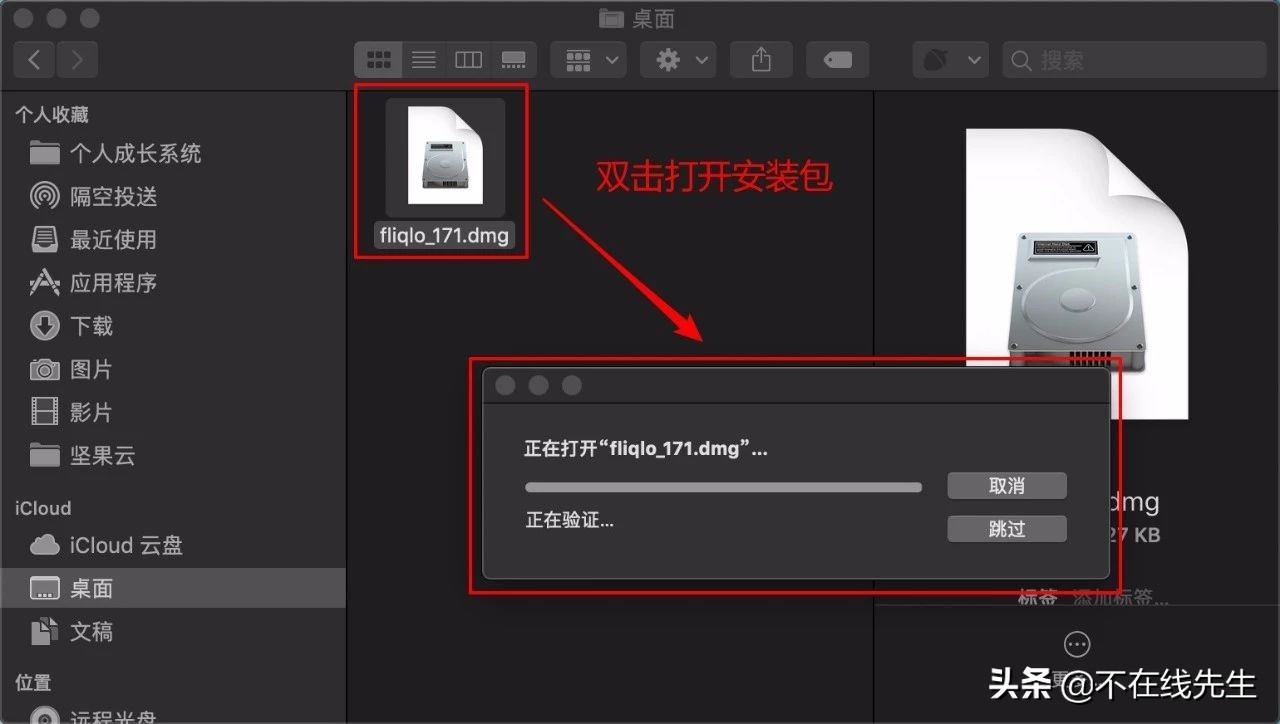This screenshot has width=1280, height=724.
Task: Select the gallery view icon
Action: click(513, 59)
